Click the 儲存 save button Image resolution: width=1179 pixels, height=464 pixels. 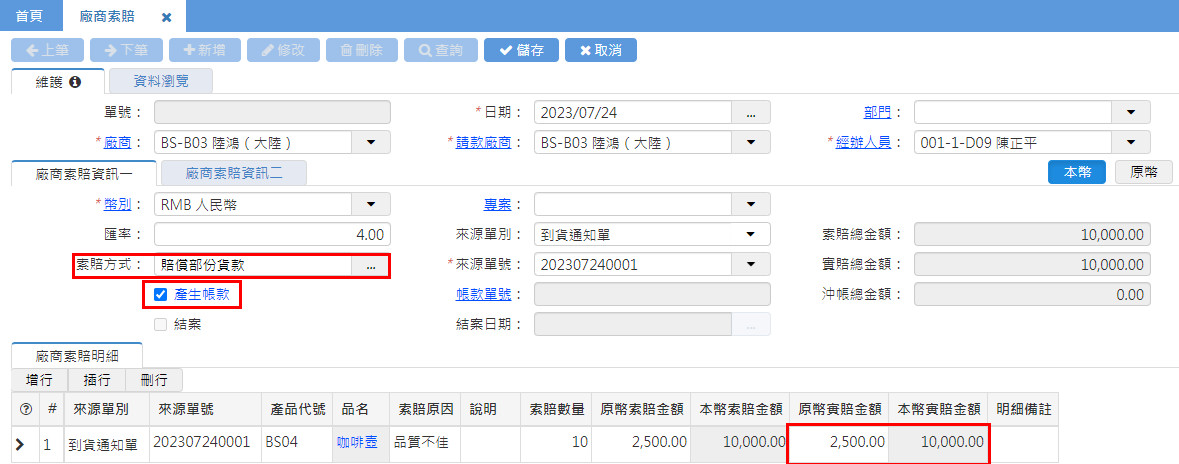(x=521, y=50)
